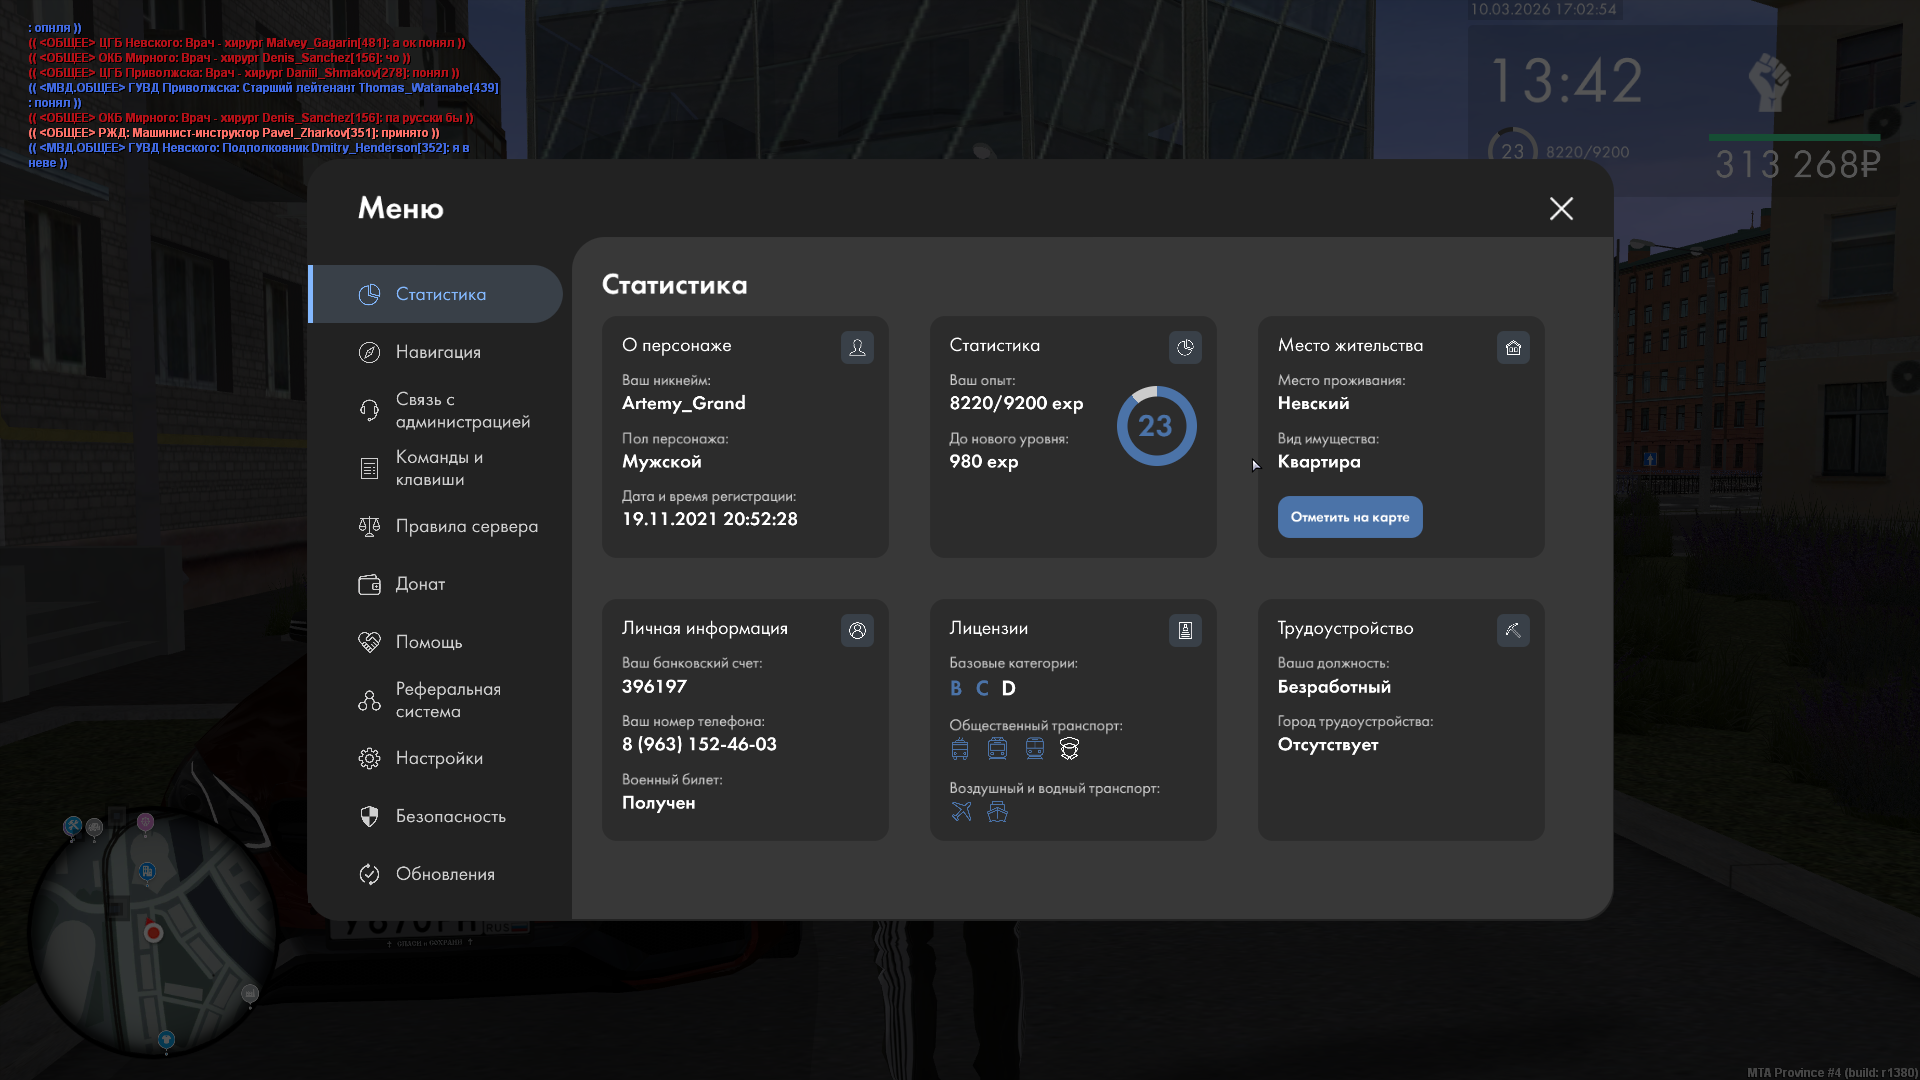Click the airplane license icon
This screenshot has height=1080, width=1920.
coord(961,811)
